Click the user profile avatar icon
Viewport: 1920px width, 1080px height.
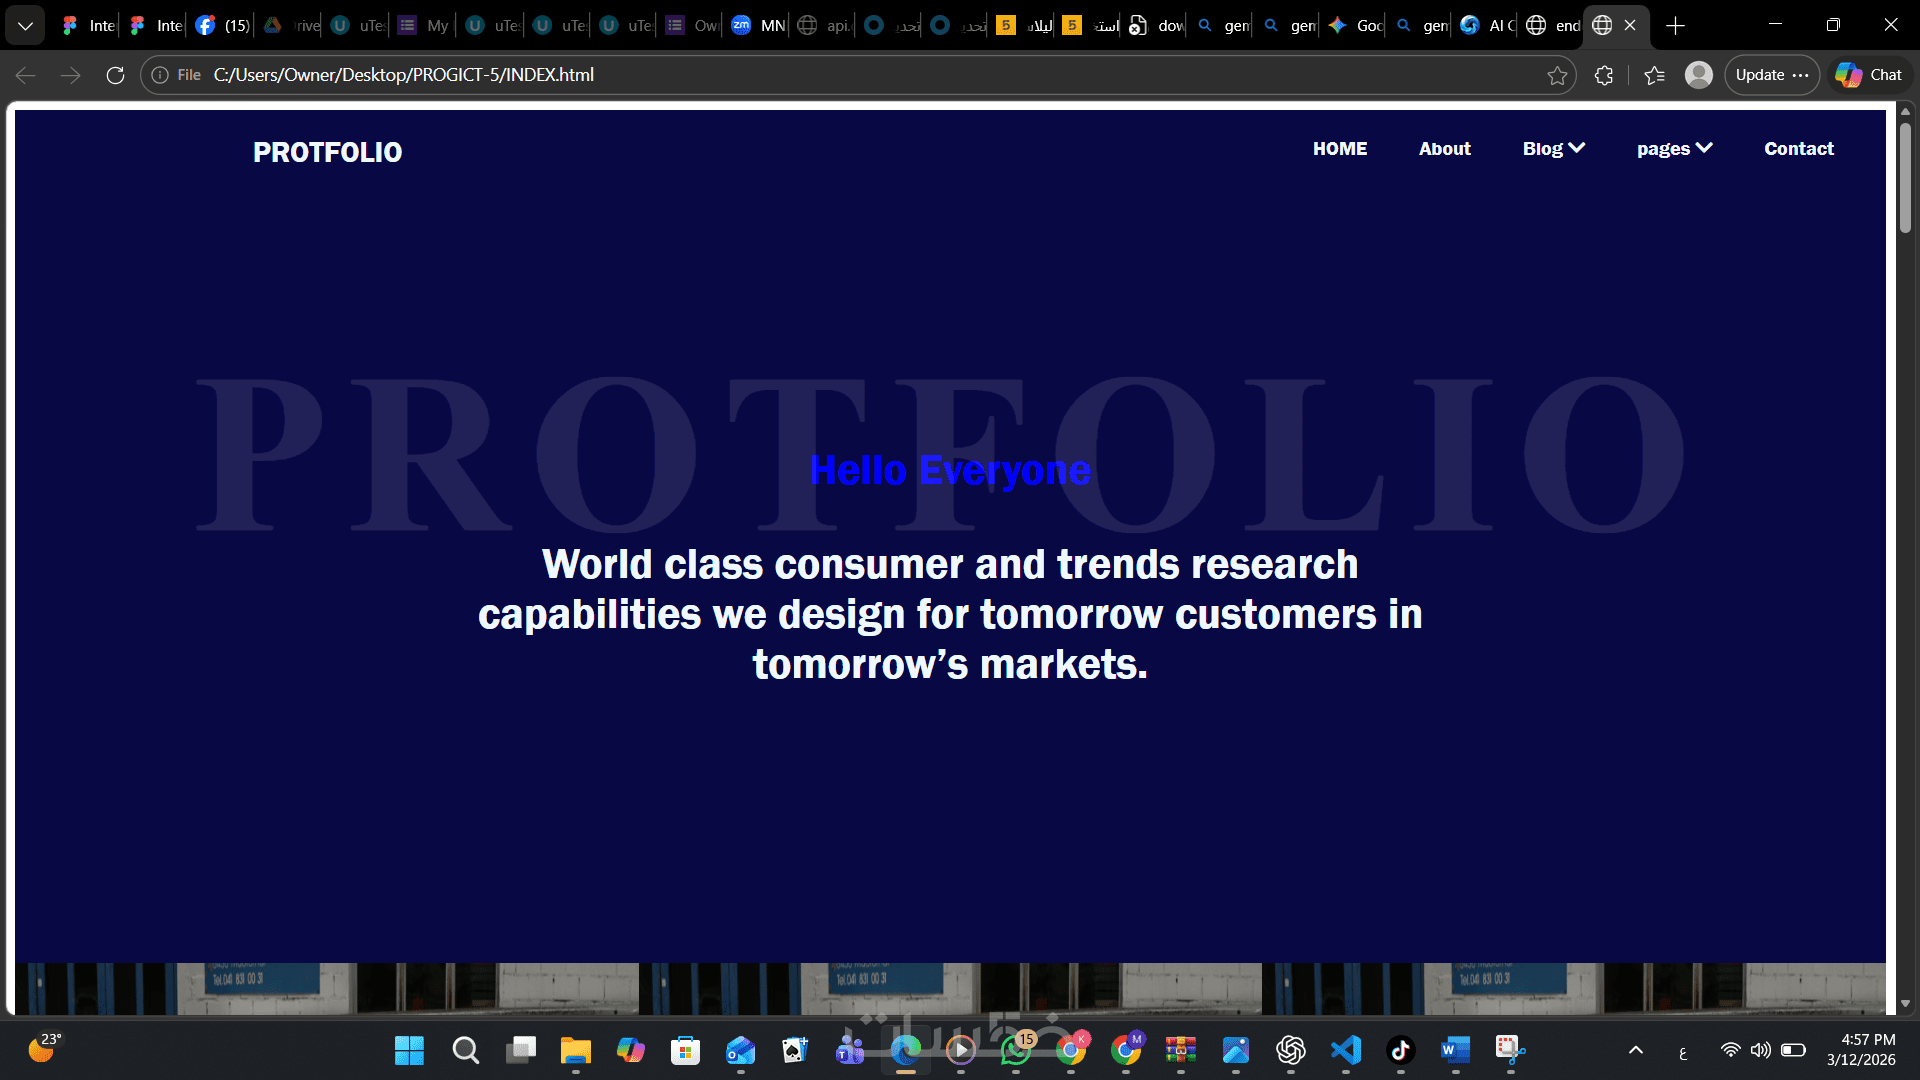coord(1698,75)
